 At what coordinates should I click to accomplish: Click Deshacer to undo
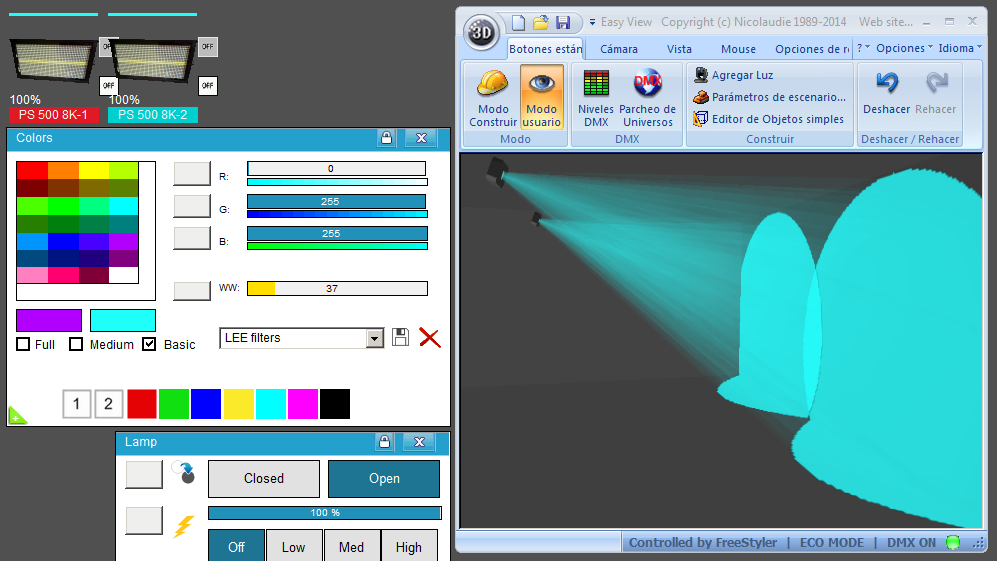(x=886, y=93)
